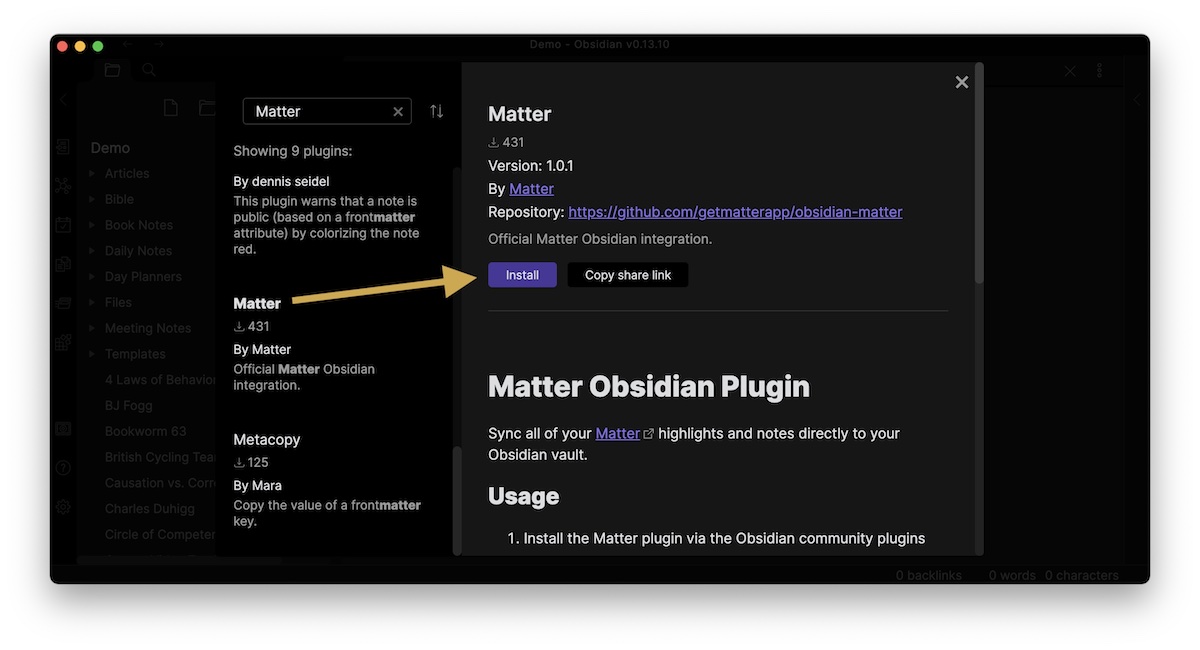Click the forward navigation arrow in title bar
This screenshot has height=650, width=1200.
(158, 45)
